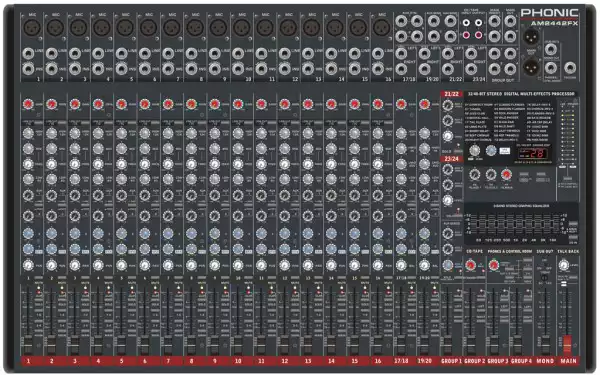Screen dimensions: 600x375
Task: Turn the top EQ knob on channel 2
Action: coord(51,133)
